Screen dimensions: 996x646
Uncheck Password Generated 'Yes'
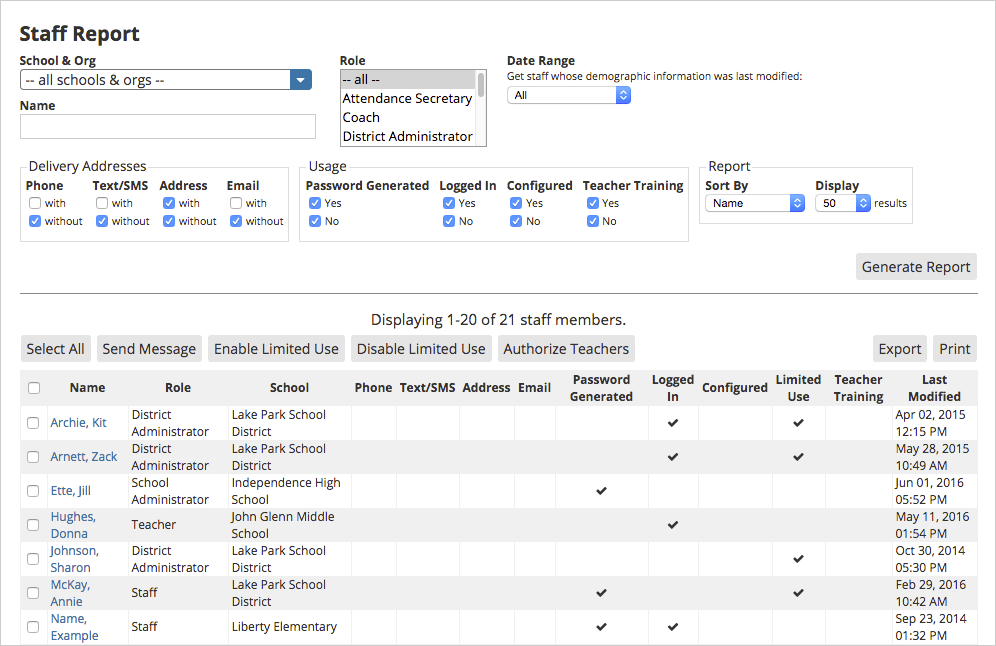pos(313,203)
